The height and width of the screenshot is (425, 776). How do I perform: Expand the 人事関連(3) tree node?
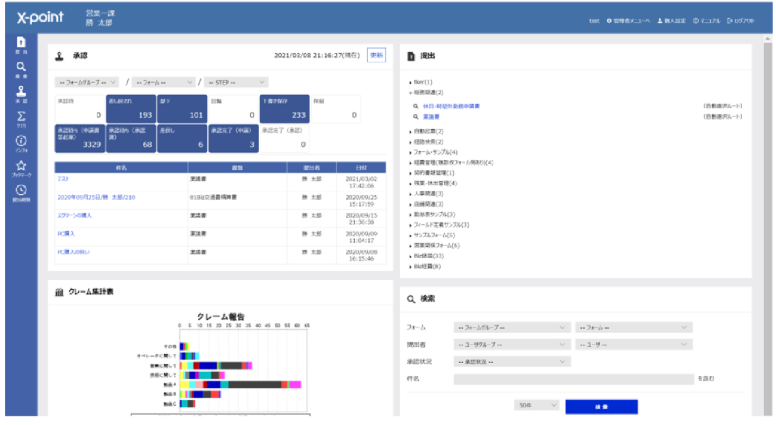[410, 194]
